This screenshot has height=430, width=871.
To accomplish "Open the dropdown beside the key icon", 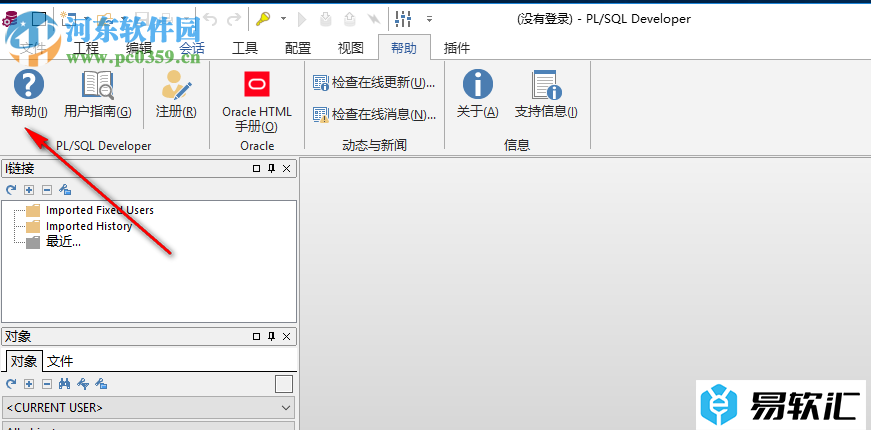I will [283, 19].
